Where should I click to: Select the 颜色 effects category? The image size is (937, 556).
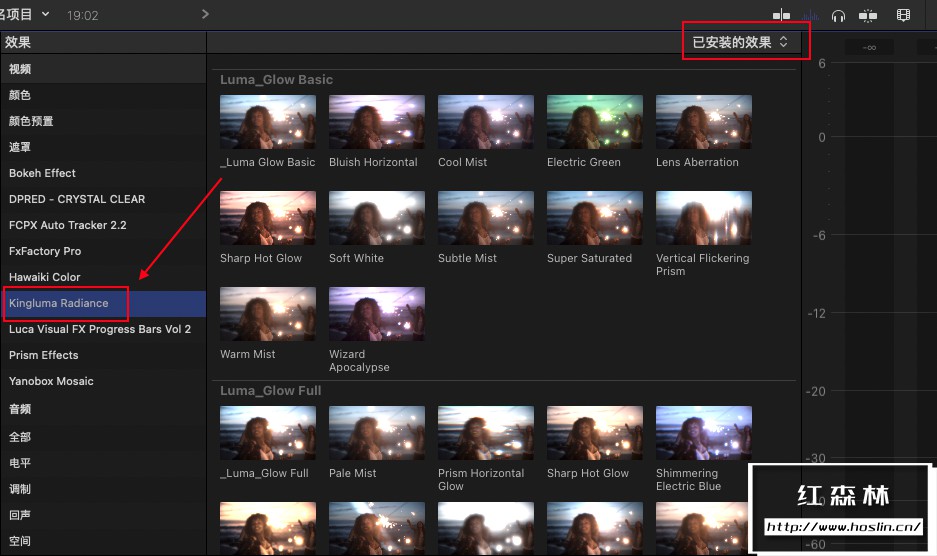click(x=103, y=95)
